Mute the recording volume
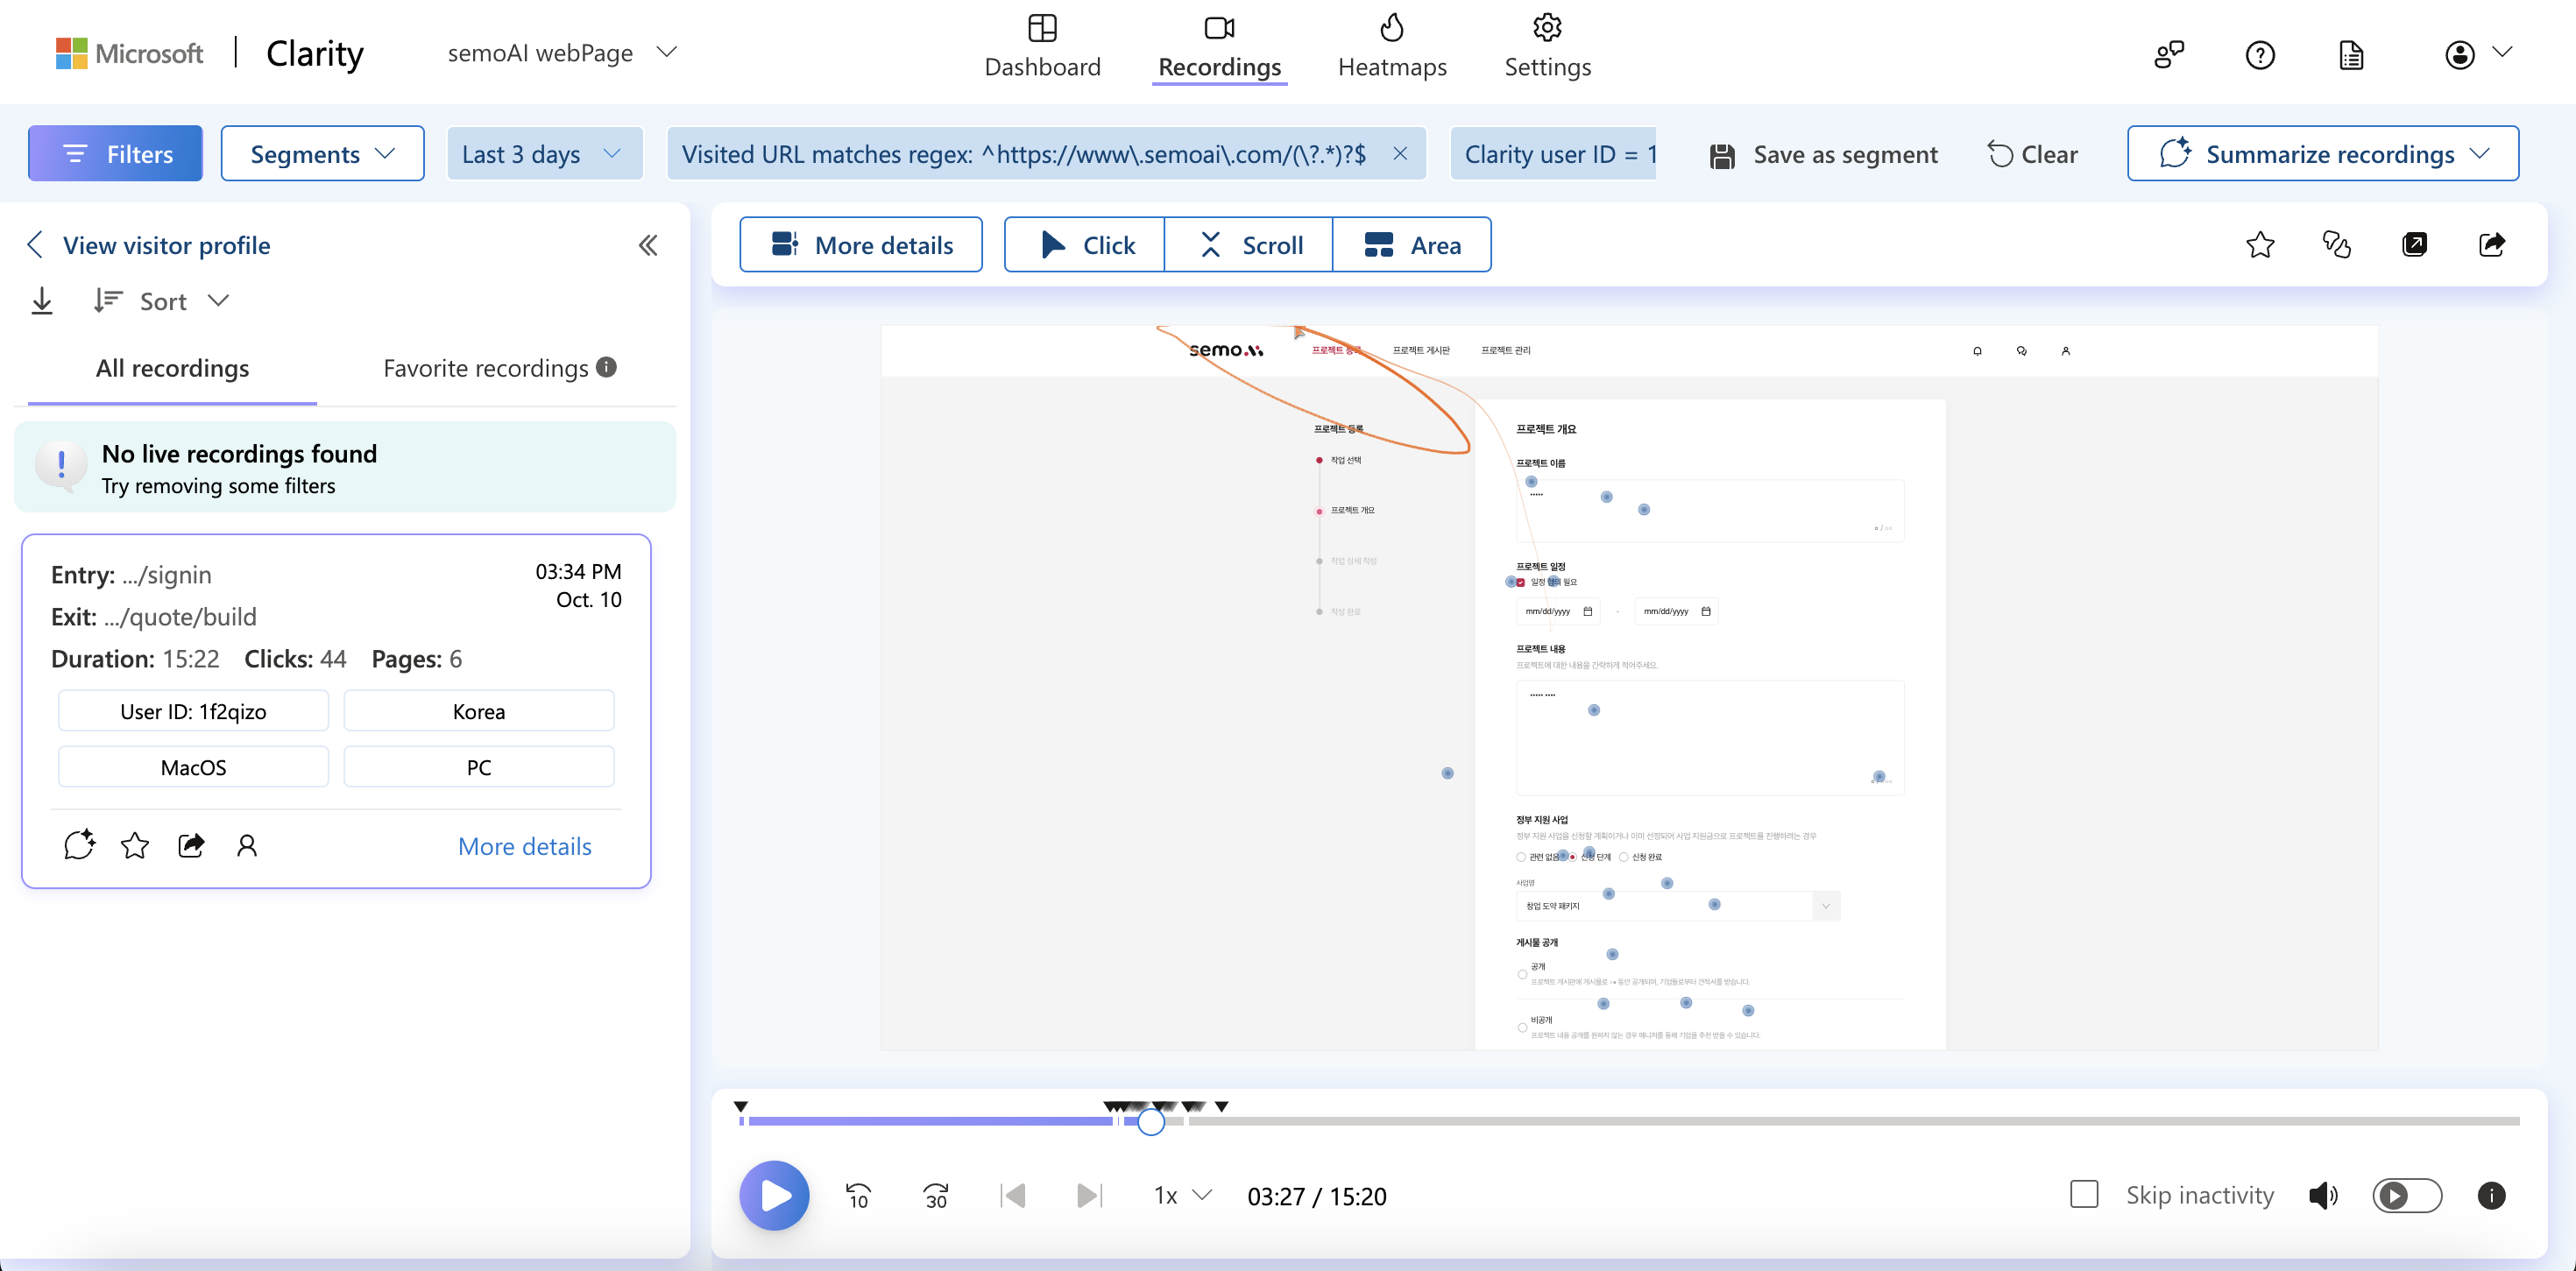 coord(2322,1196)
